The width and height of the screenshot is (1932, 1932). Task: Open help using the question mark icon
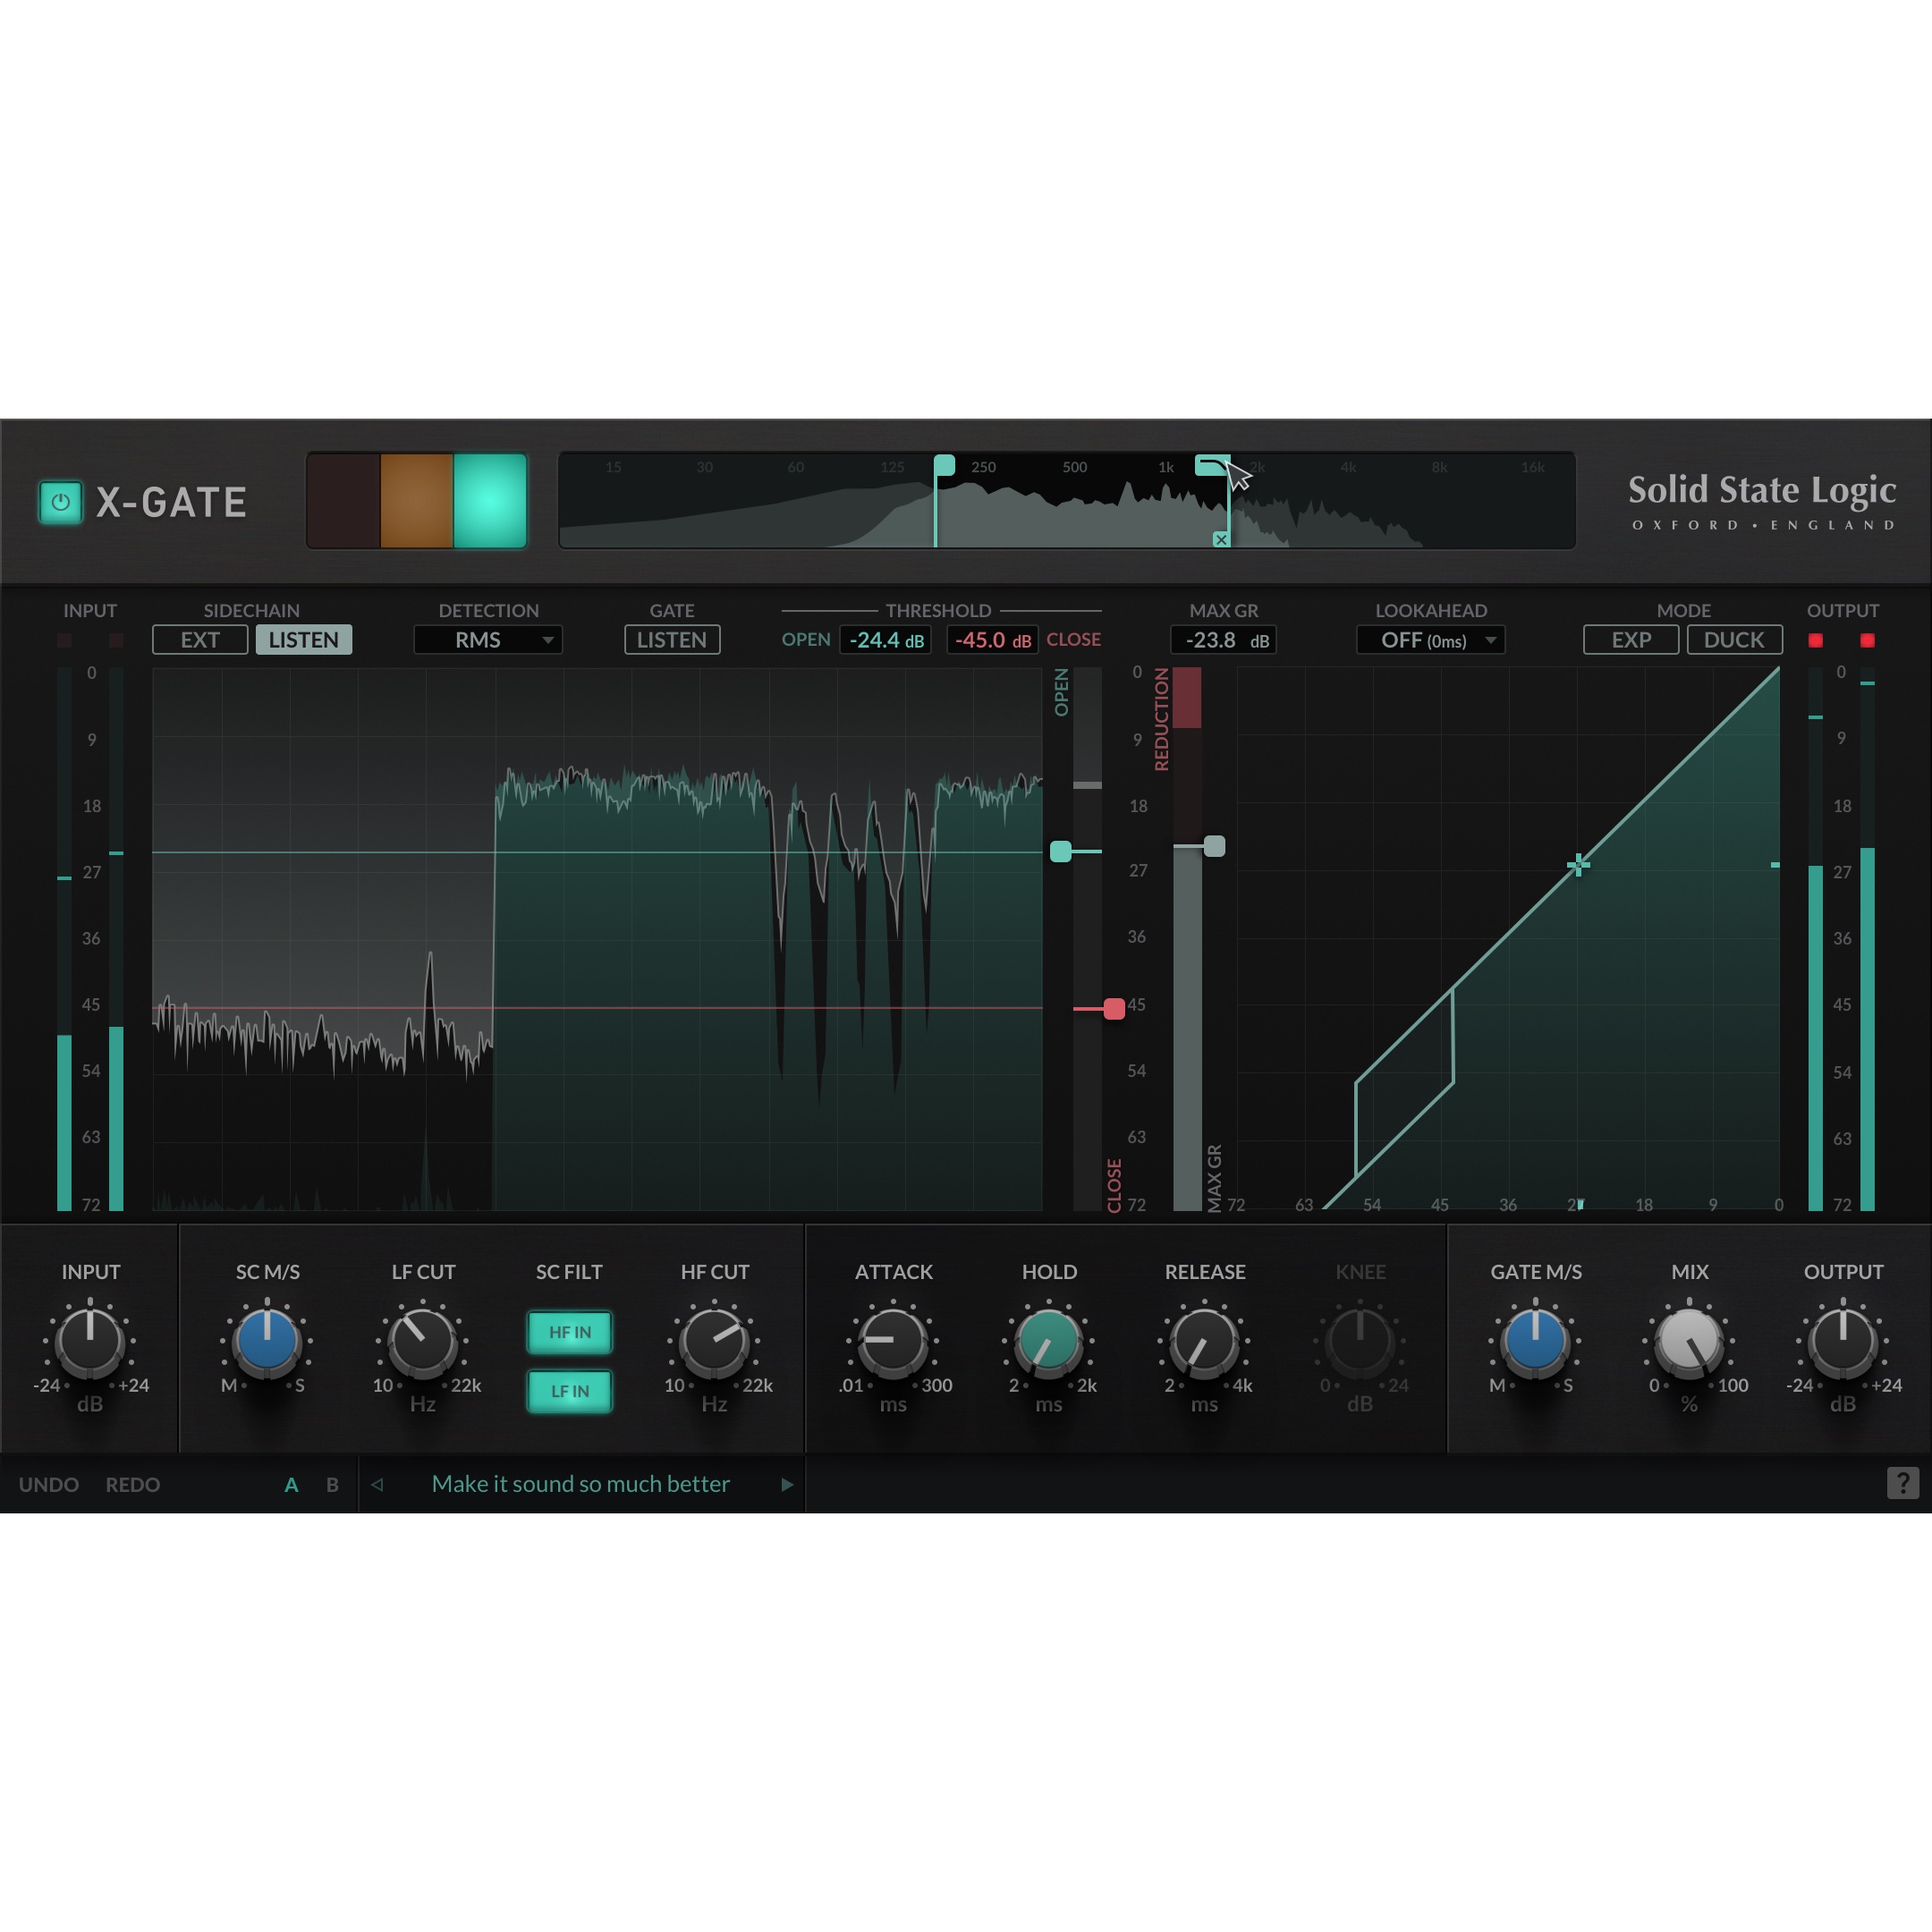pos(1903,1484)
